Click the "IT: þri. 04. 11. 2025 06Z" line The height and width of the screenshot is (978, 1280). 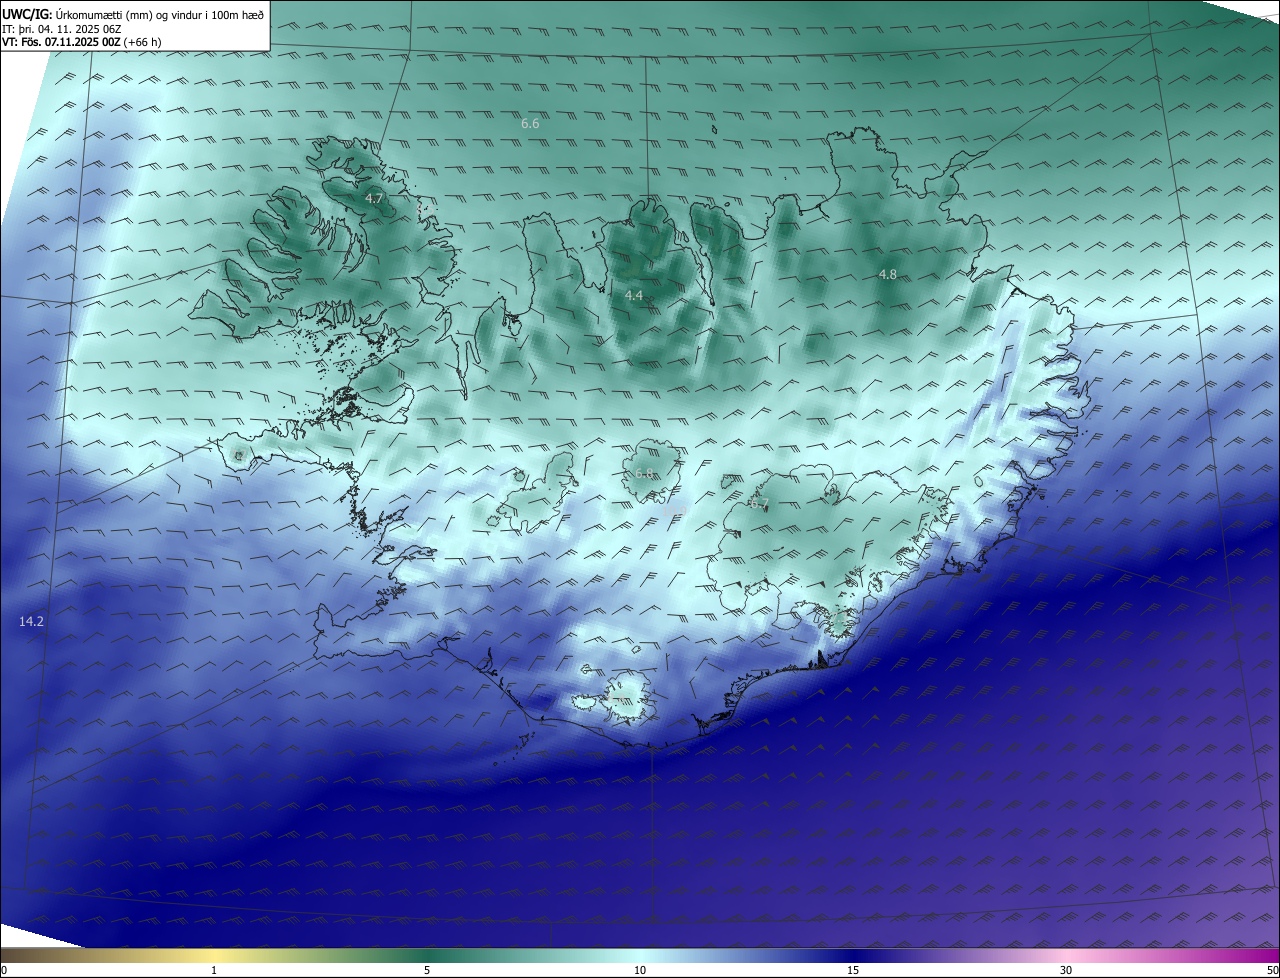[x=62, y=29]
